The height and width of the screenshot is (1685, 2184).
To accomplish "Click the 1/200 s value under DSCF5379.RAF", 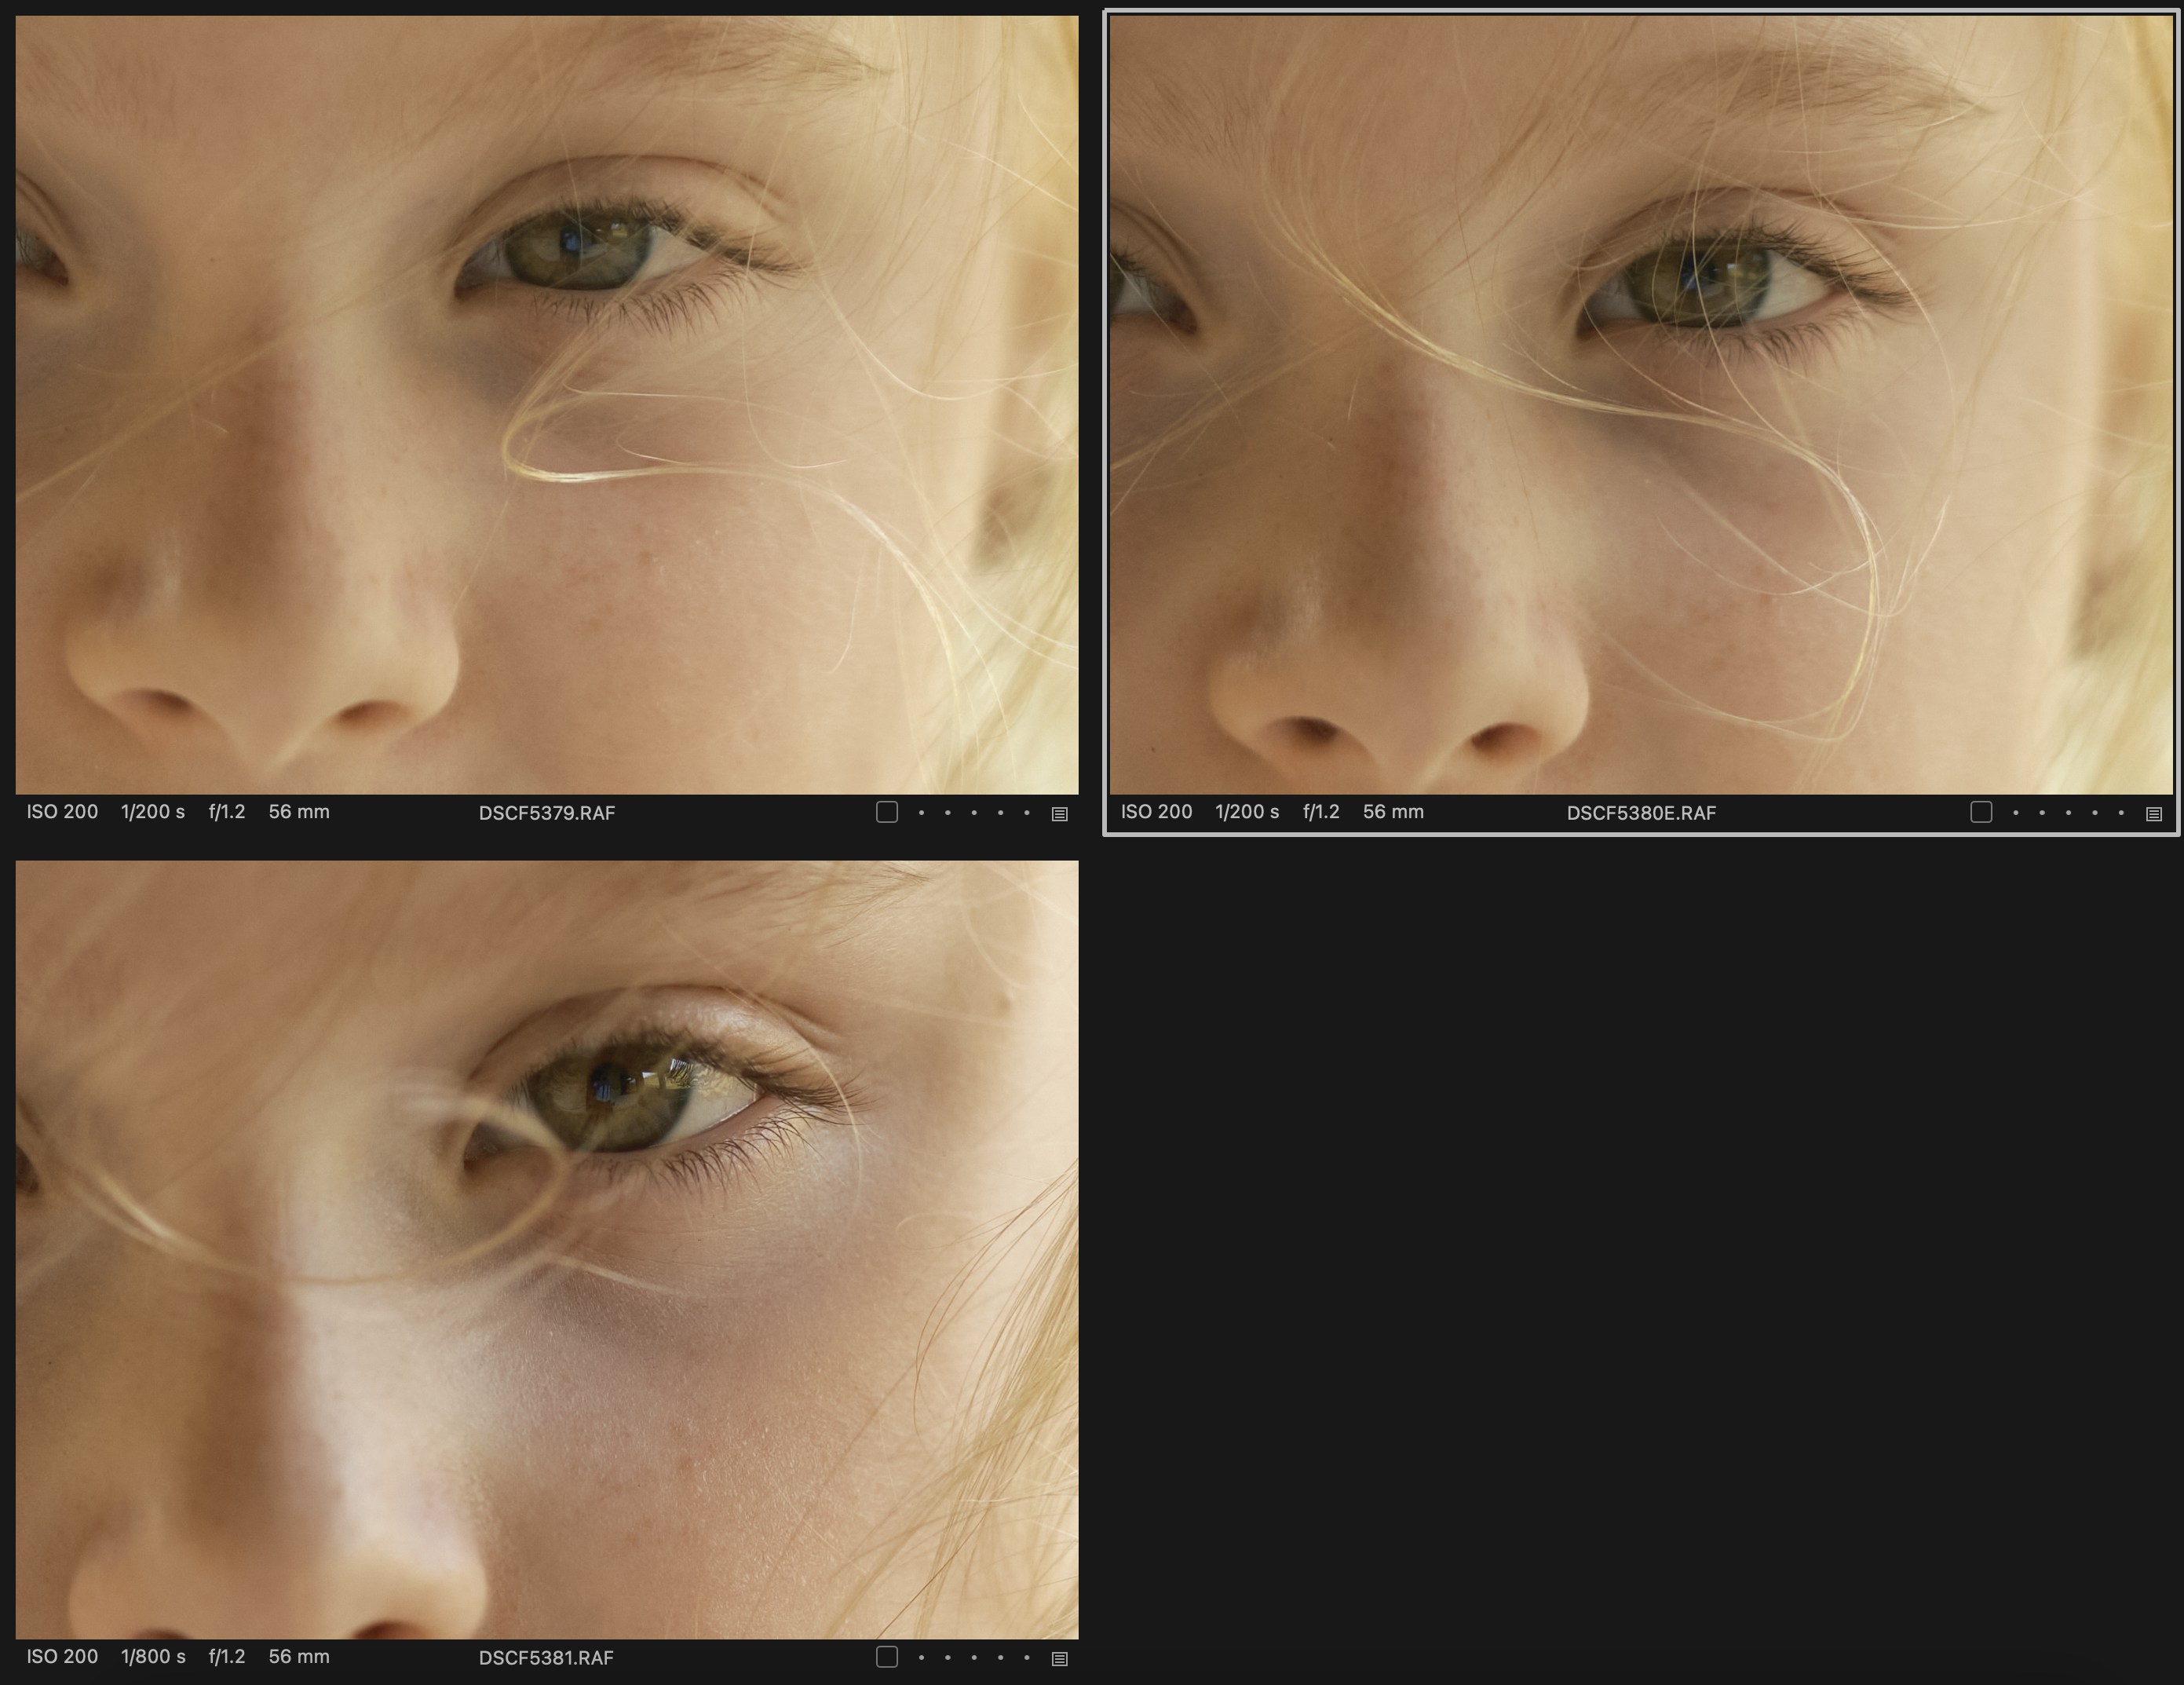I will [153, 812].
